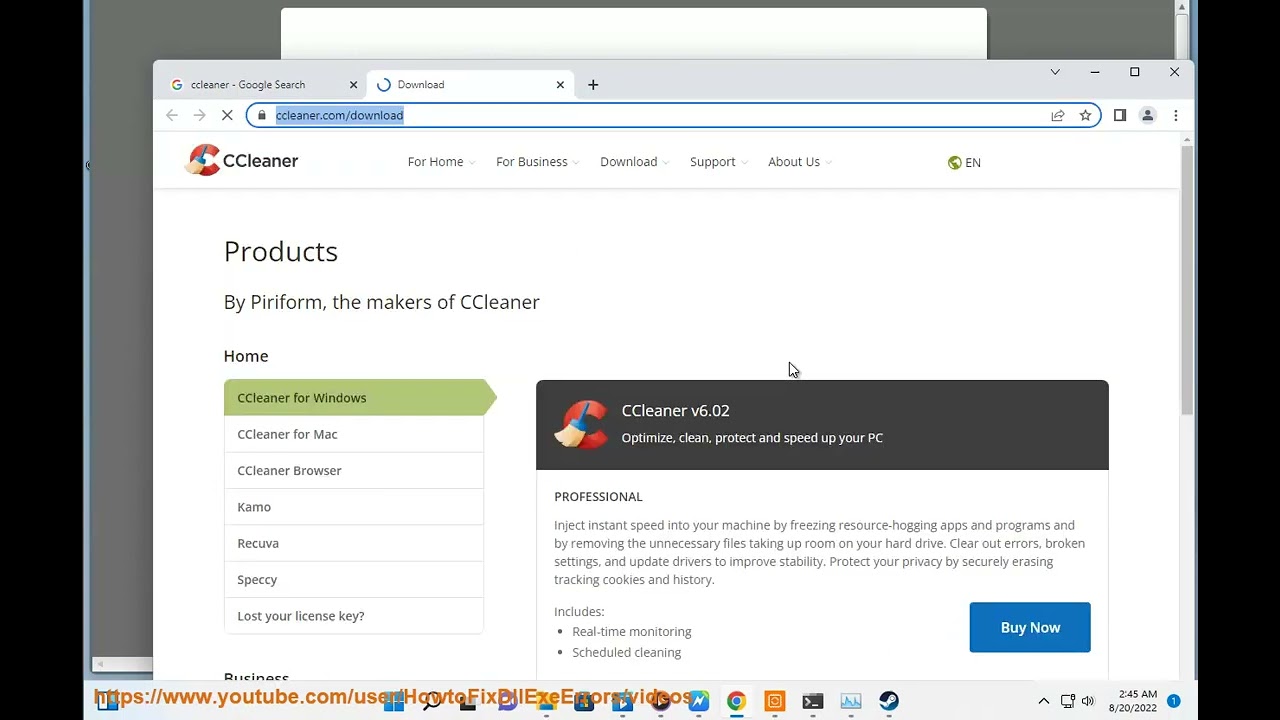The image size is (1280, 720).
Task: Open Steam from the taskbar
Action: coord(889,701)
